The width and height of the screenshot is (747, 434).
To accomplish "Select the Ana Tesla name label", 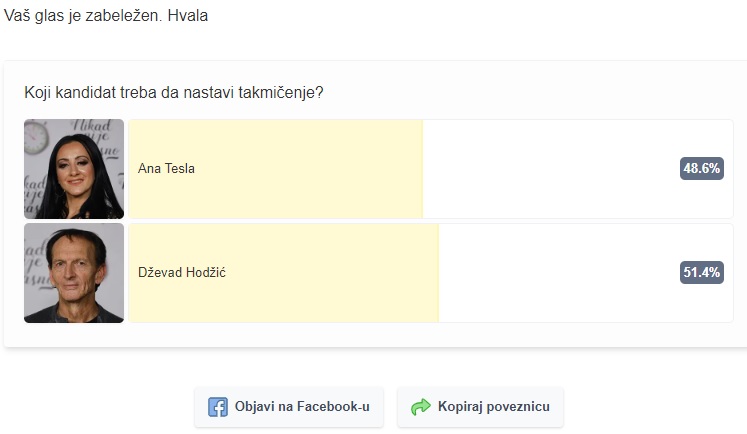I will [166, 169].
